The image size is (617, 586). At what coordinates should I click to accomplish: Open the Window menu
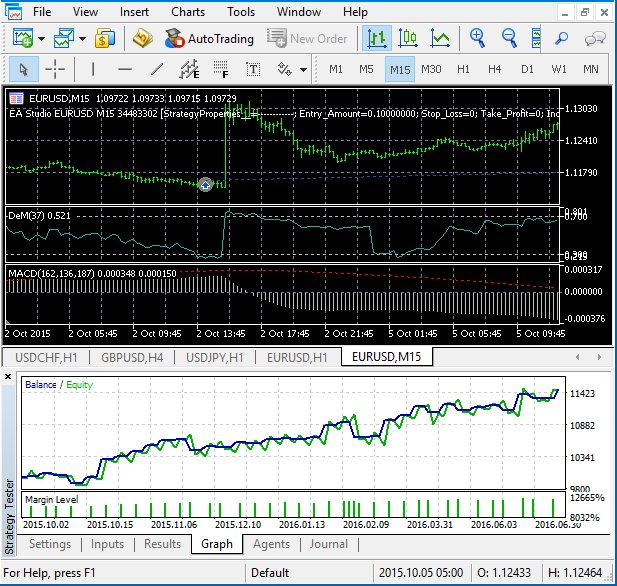pos(299,12)
